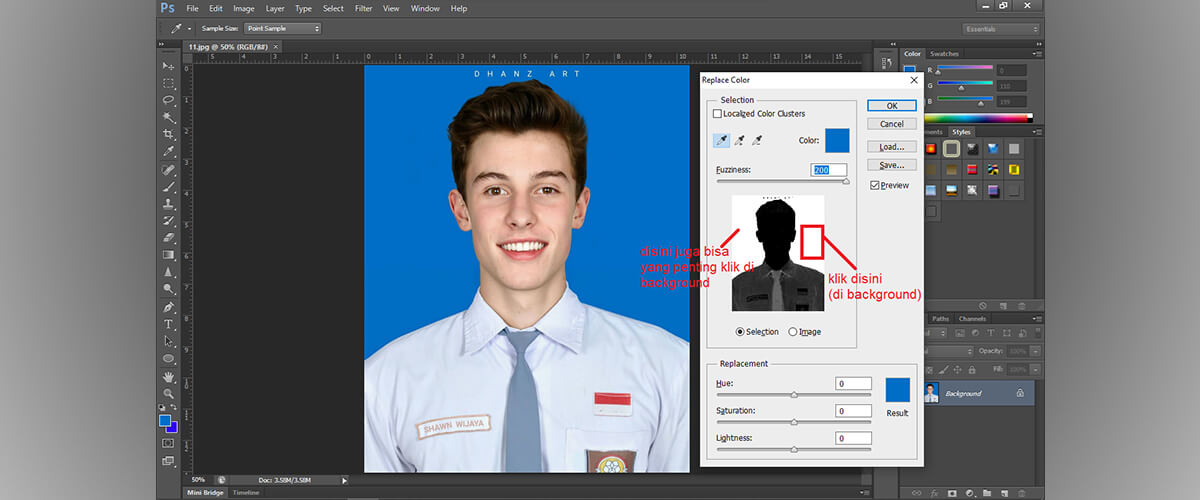Click the Result color swatch
Screen dimensions: 1200x500
[x=897, y=390]
